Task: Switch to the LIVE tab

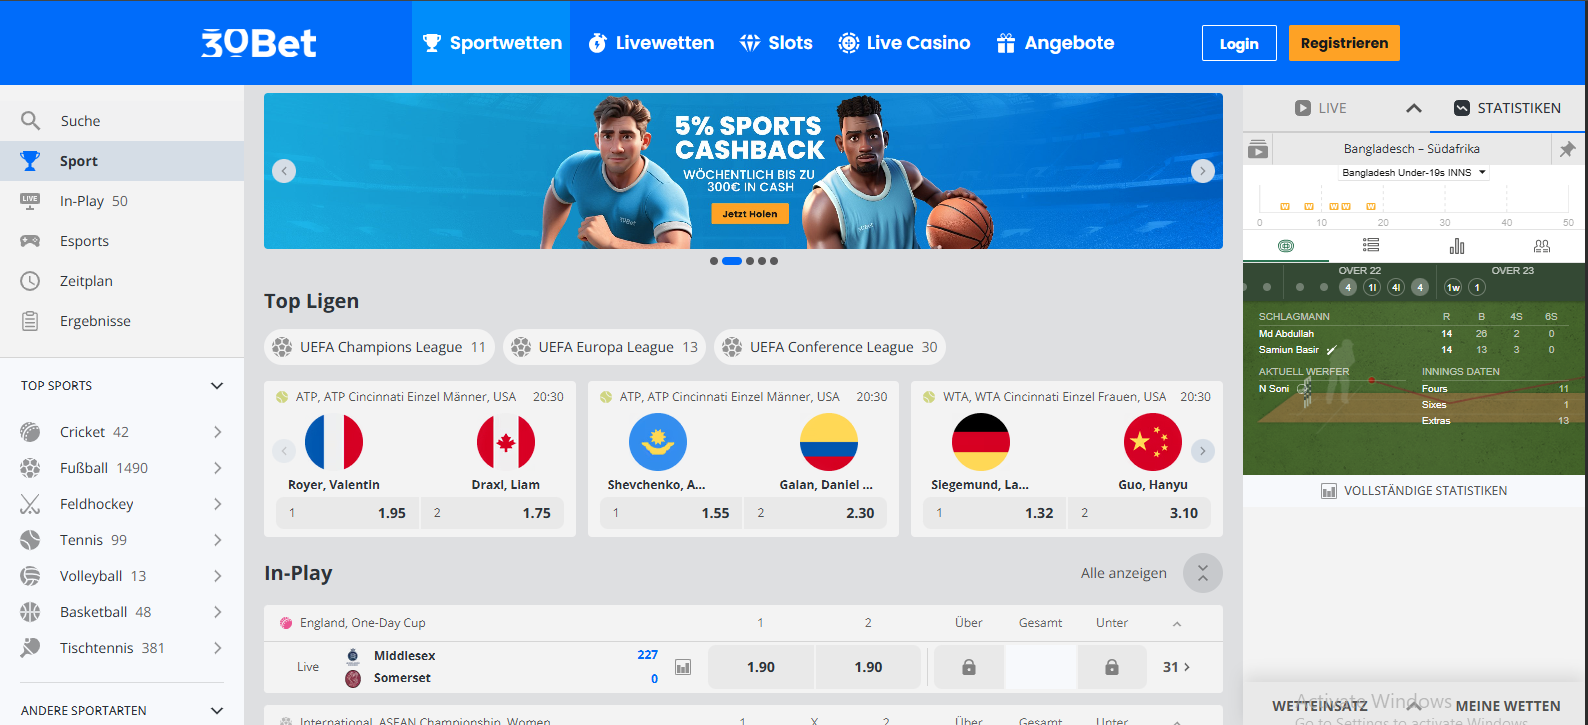Action: pos(1320,108)
